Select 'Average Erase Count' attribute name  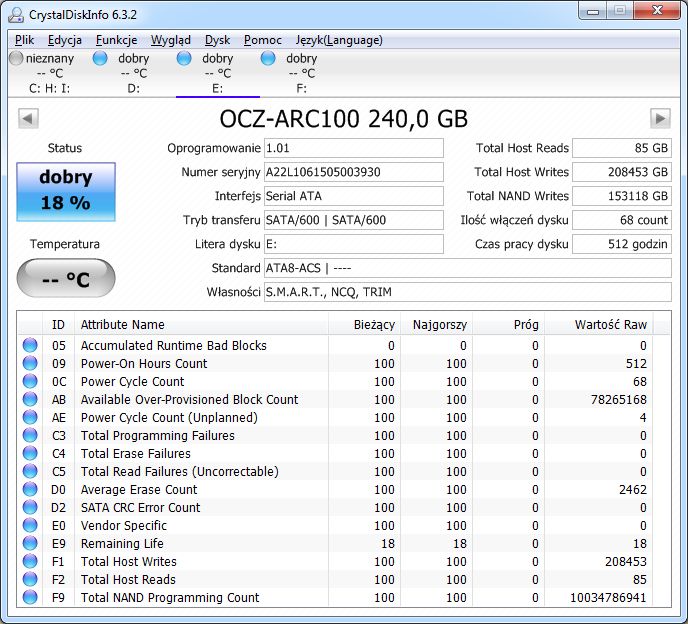tap(139, 489)
